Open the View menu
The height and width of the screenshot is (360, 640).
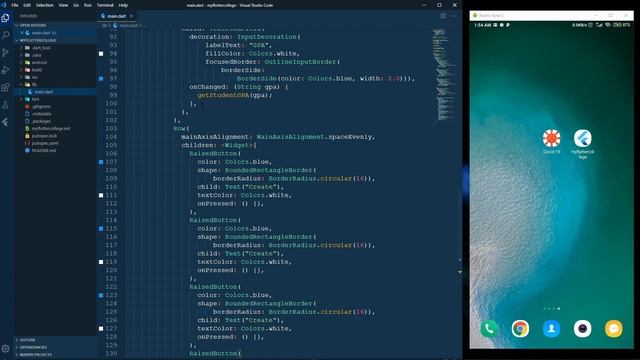(x=63, y=5)
